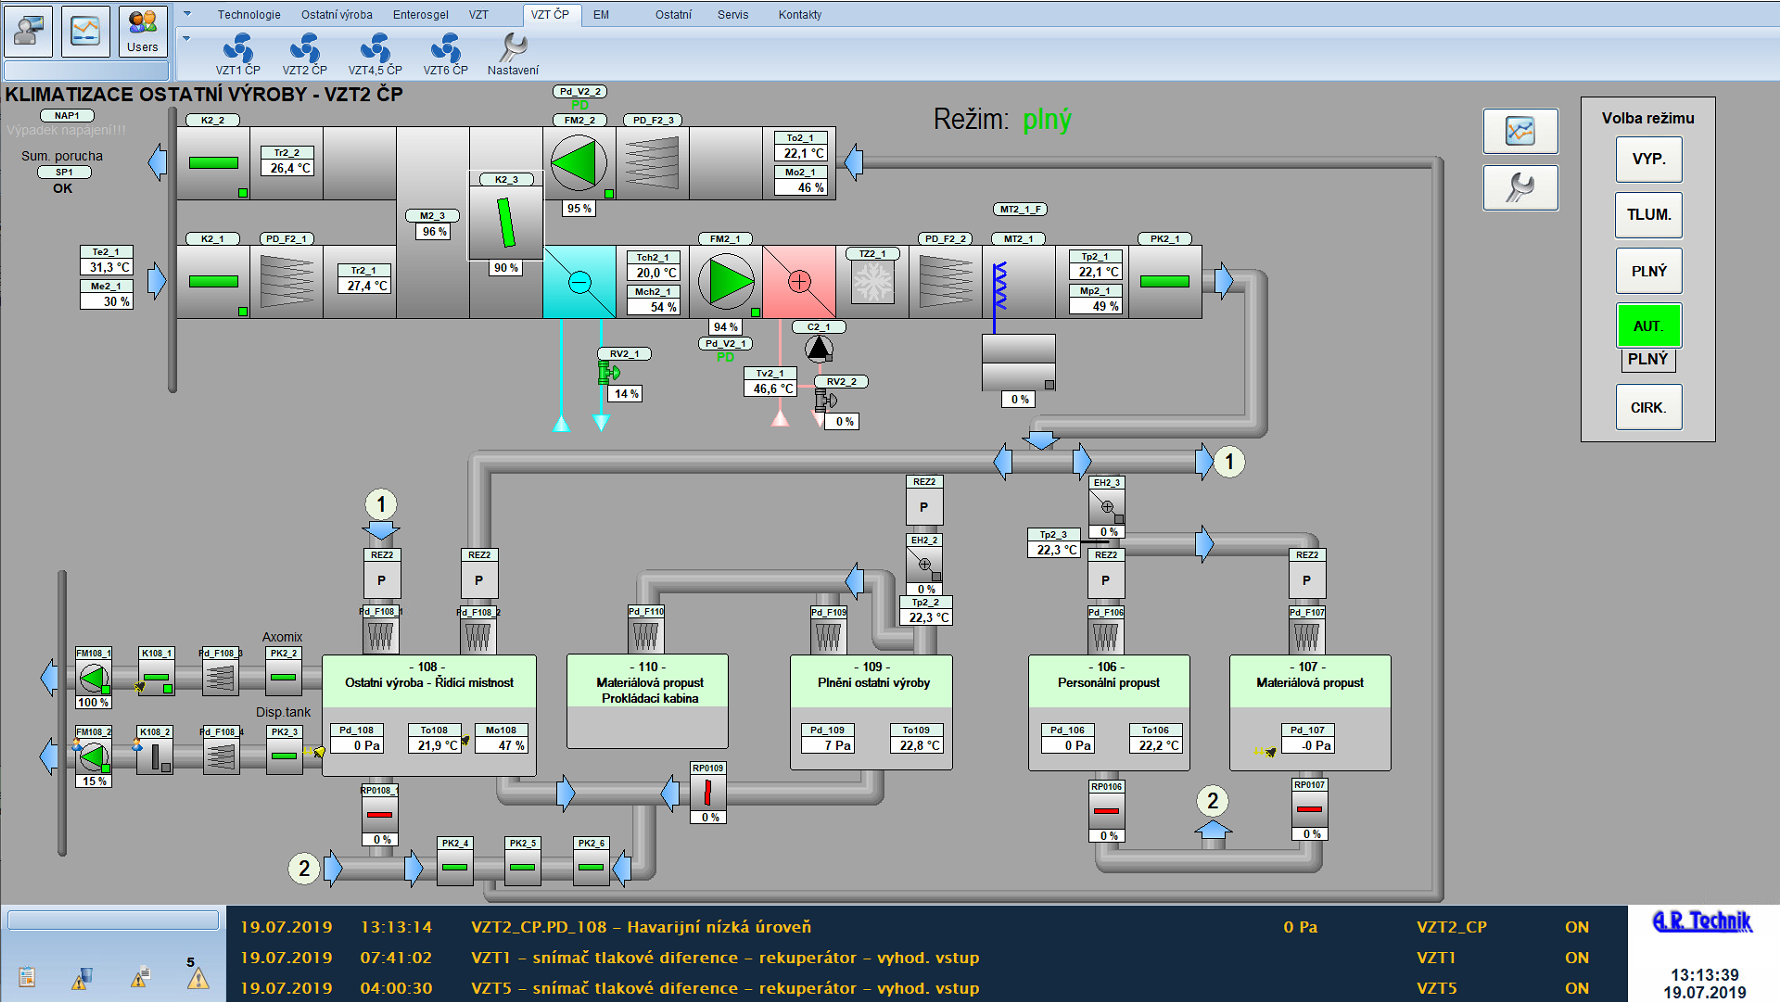Viewport: 1780px width, 1002px height.
Task: Expand the dropdown arrow beside the fan toolbar
Action: (x=187, y=39)
